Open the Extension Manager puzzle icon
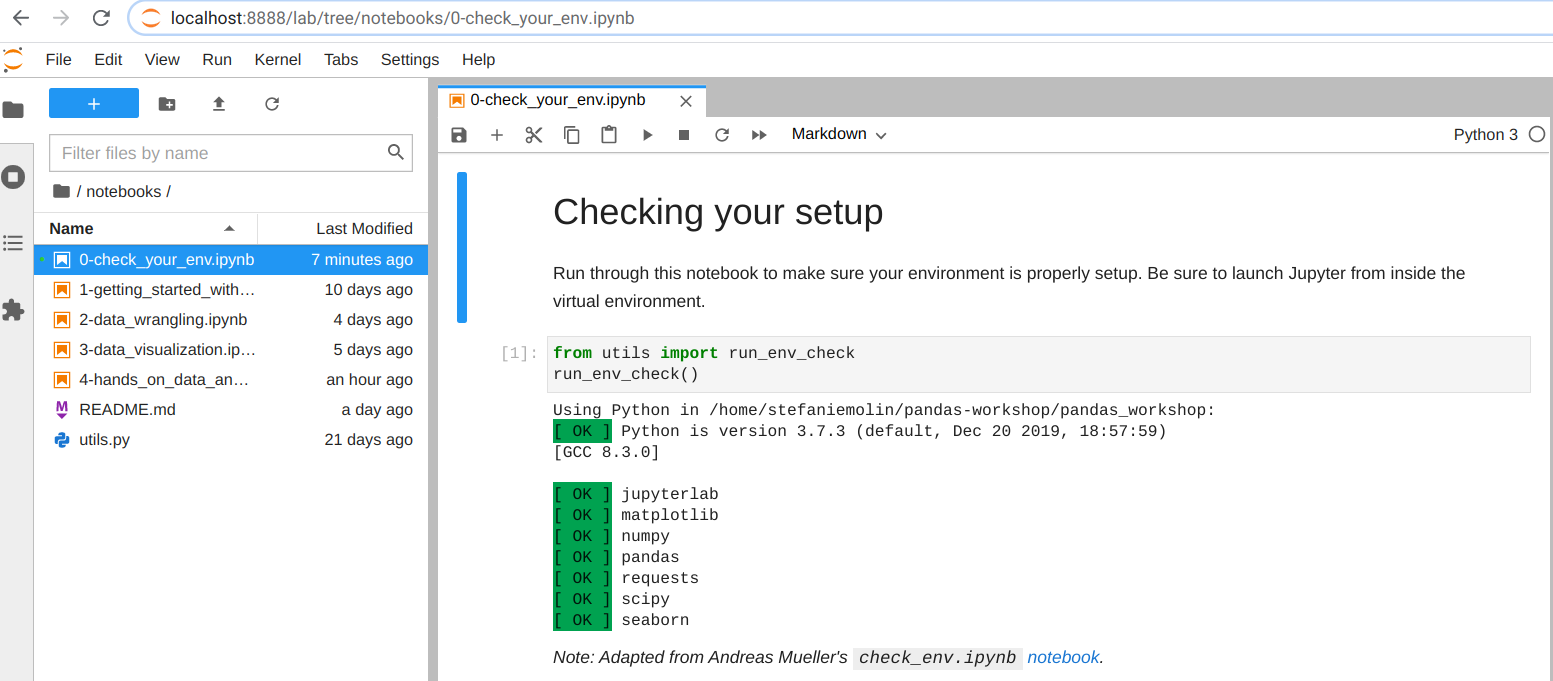Image resolution: width=1553 pixels, height=681 pixels. pos(13,310)
